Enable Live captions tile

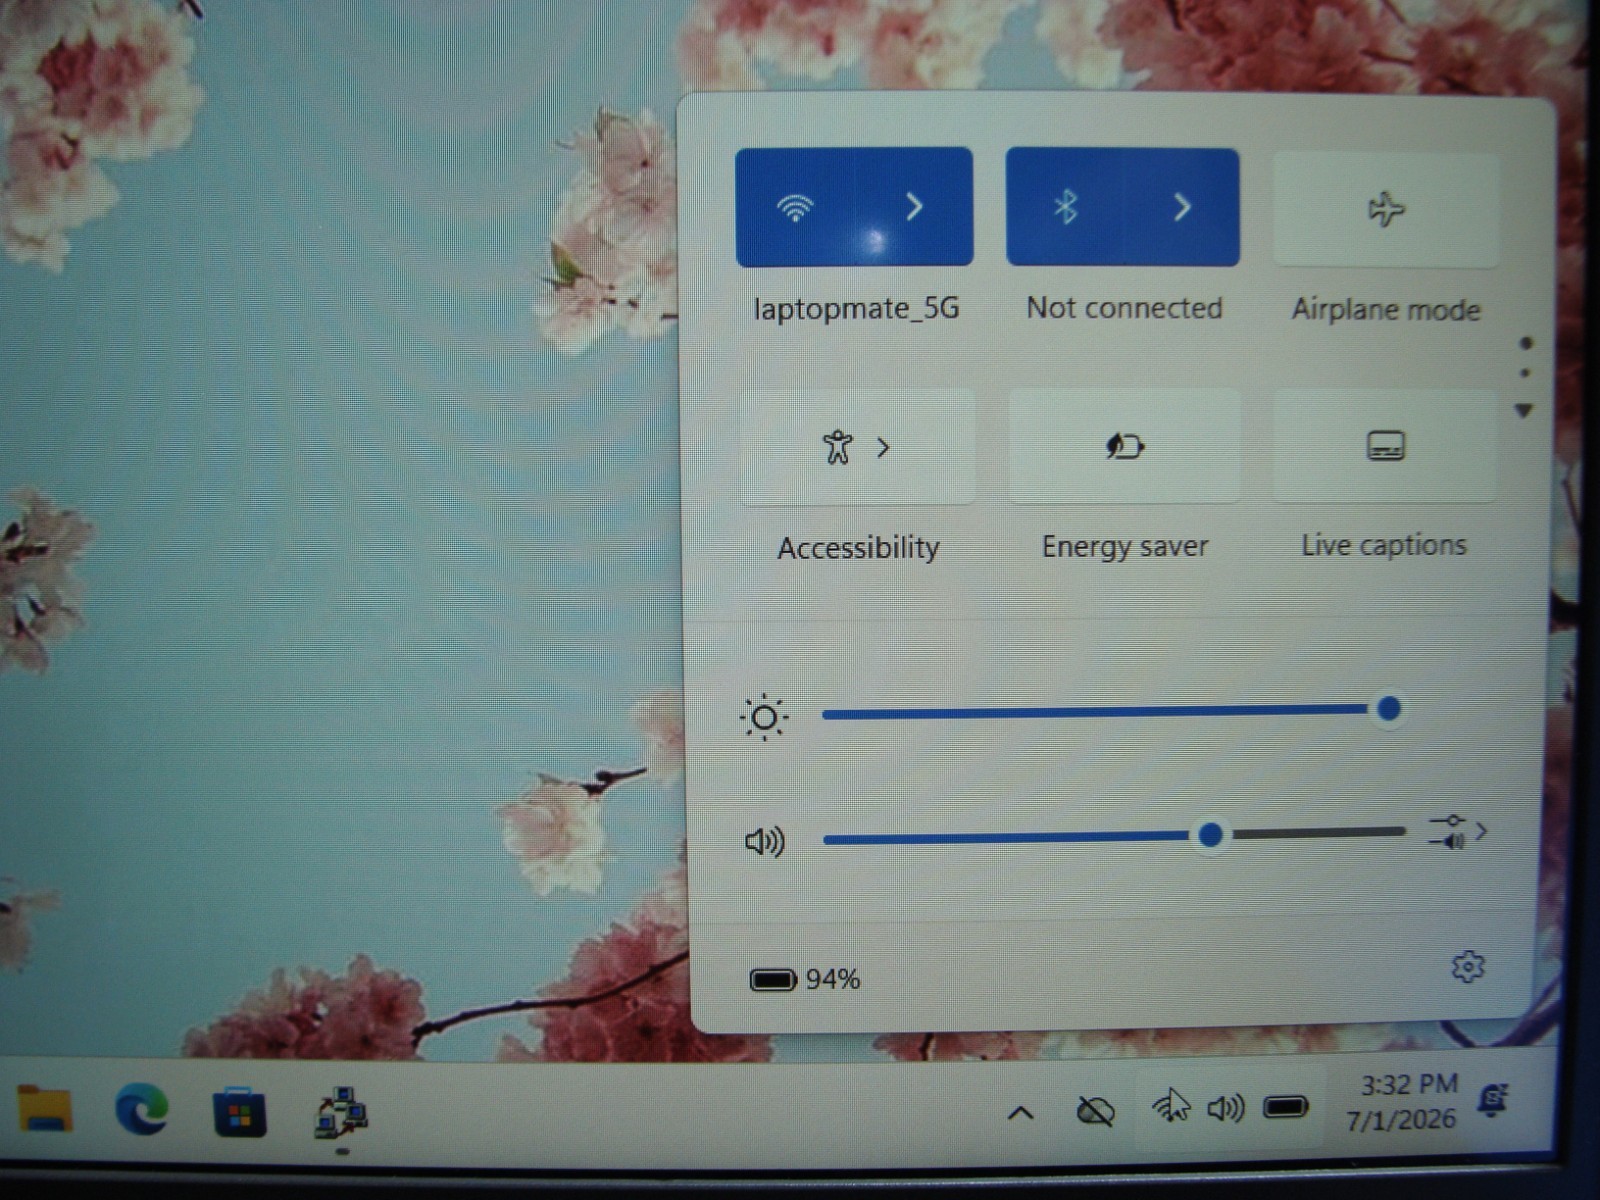1385,445
